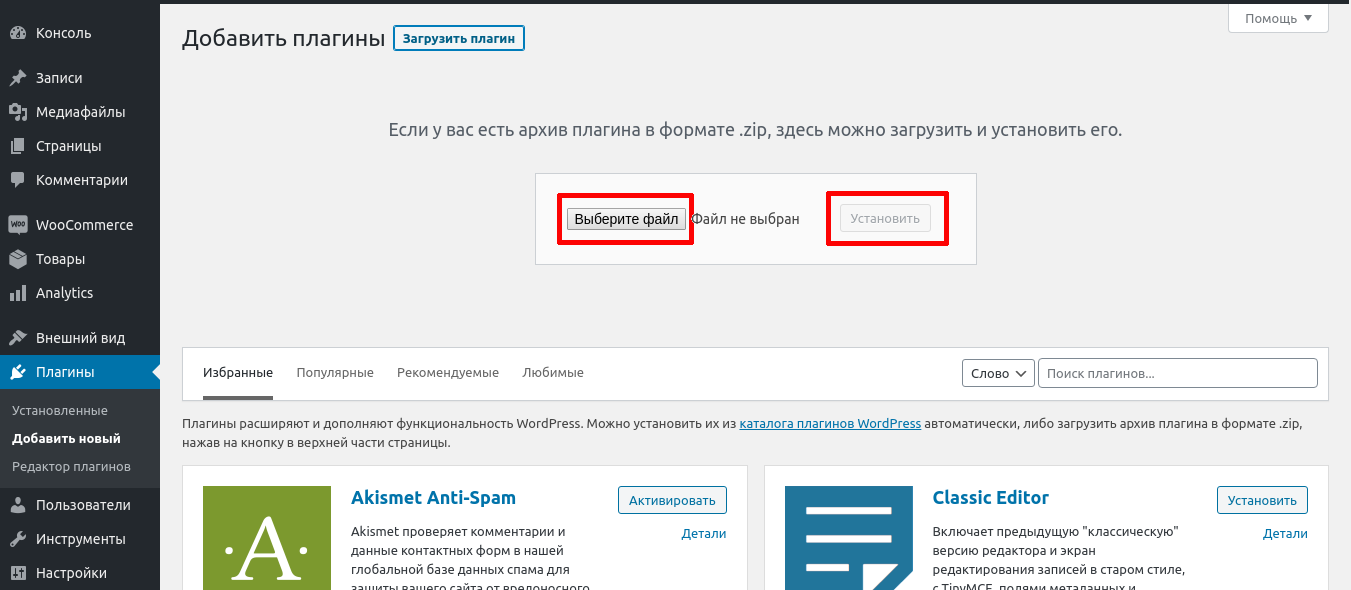The width and height of the screenshot is (1351, 590).
Task: Switch to the Популярные tab
Action: [x=335, y=373]
